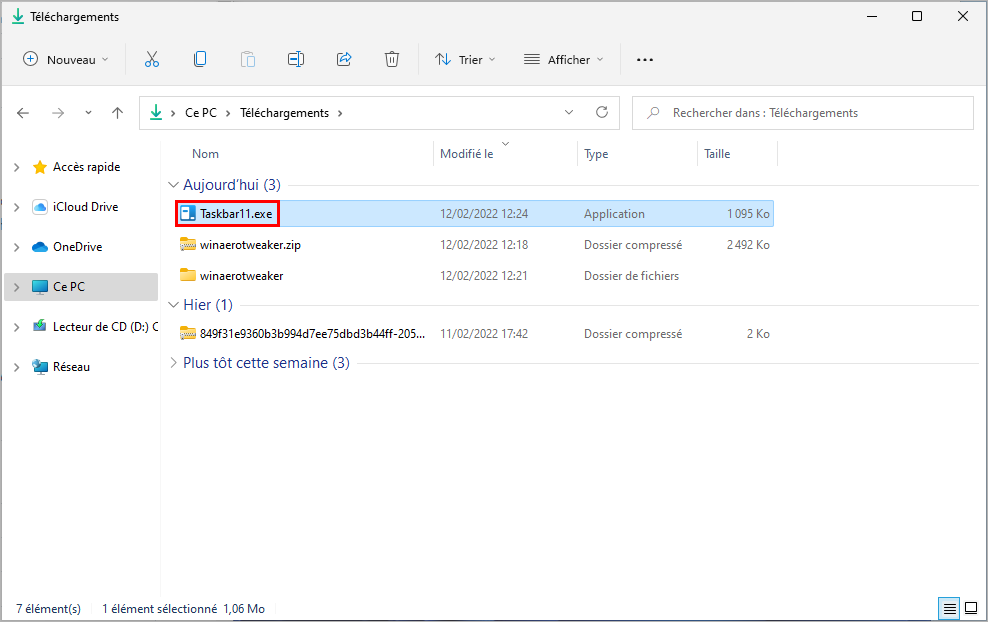Click the Copy icon in toolbar
This screenshot has height=622, width=988.
tap(200, 59)
